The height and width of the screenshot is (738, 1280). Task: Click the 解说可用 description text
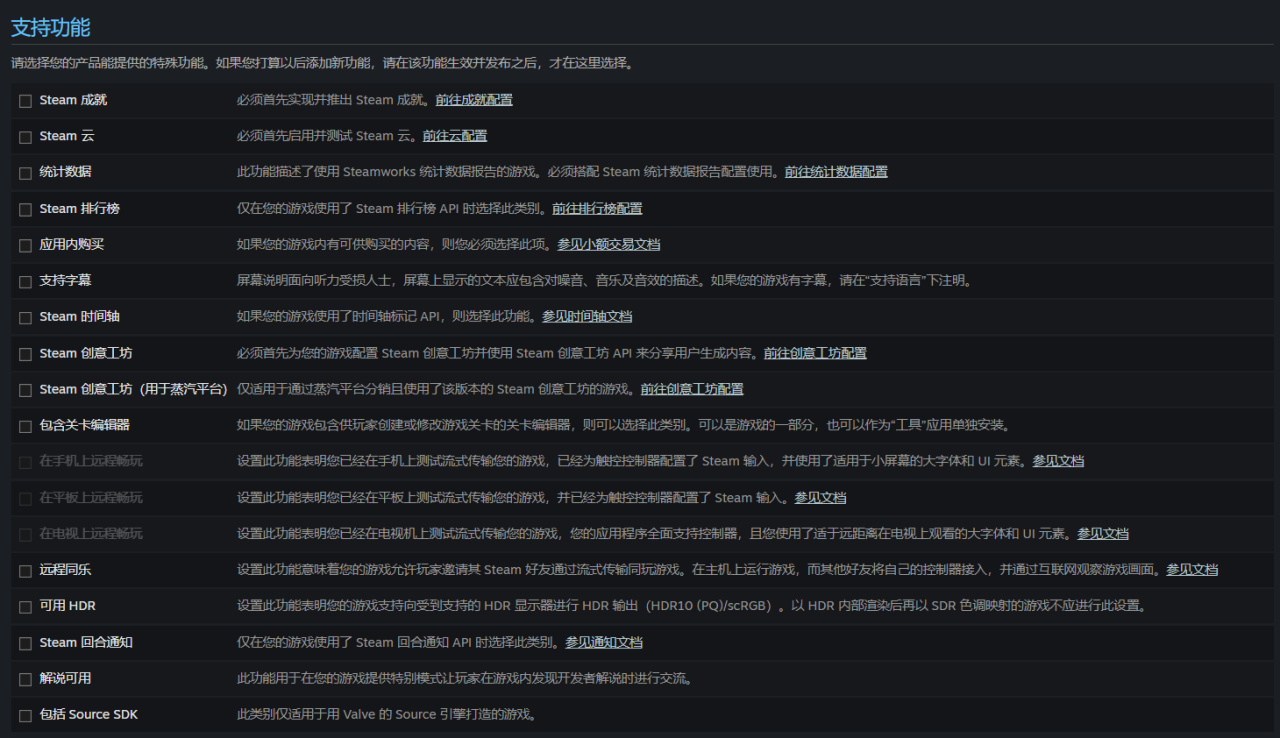465,678
